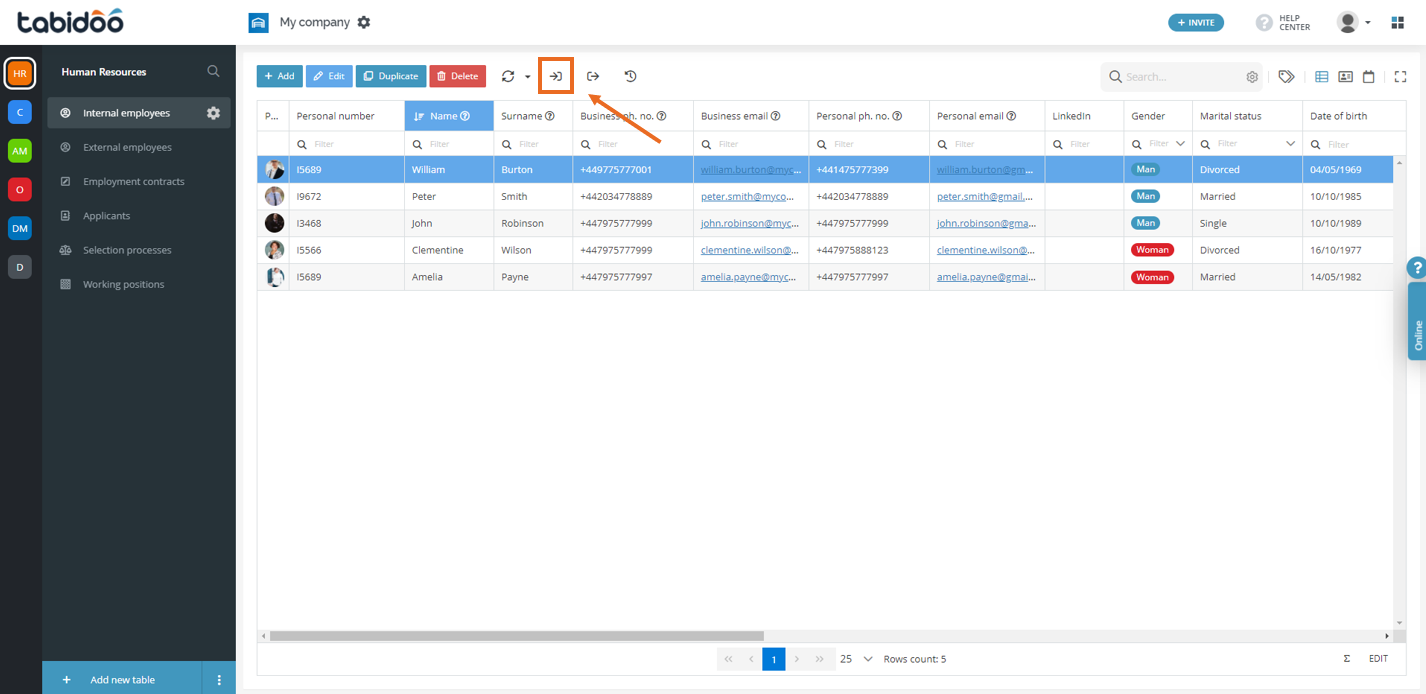Select the export records icon

(x=592, y=76)
